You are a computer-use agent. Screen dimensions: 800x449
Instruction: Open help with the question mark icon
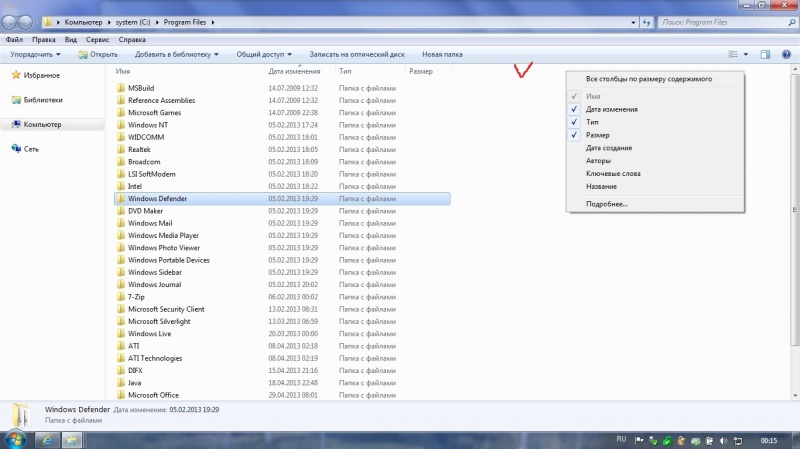coord(787,54)
